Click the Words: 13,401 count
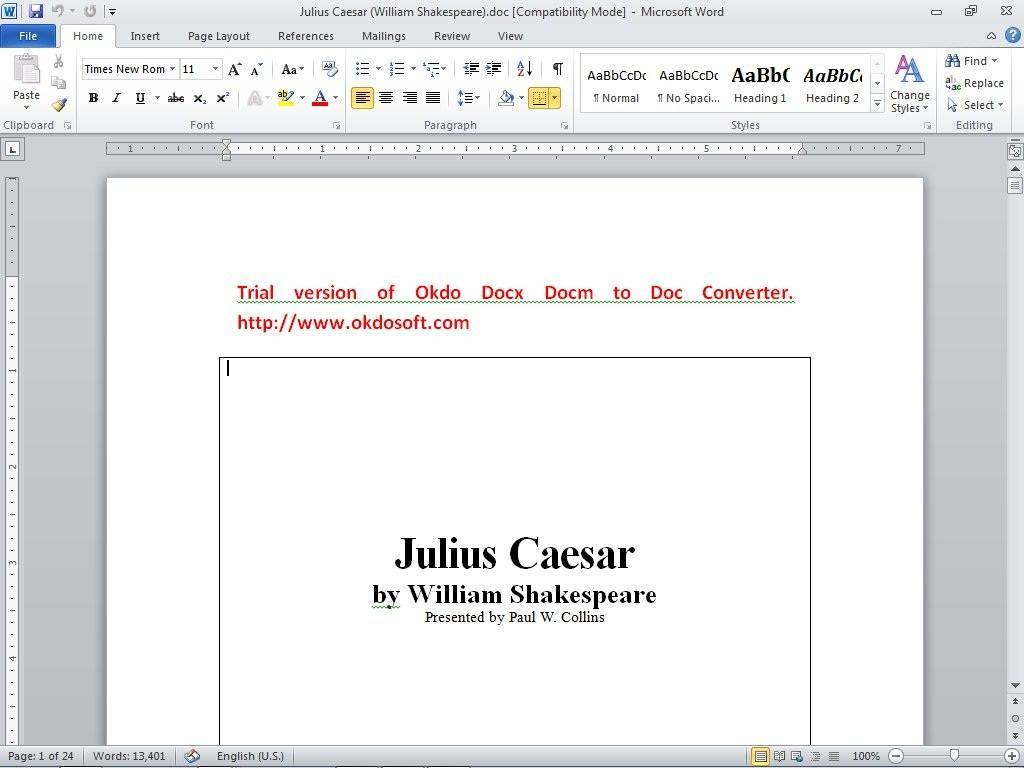 pyautogui.click(x=129, y=756)
